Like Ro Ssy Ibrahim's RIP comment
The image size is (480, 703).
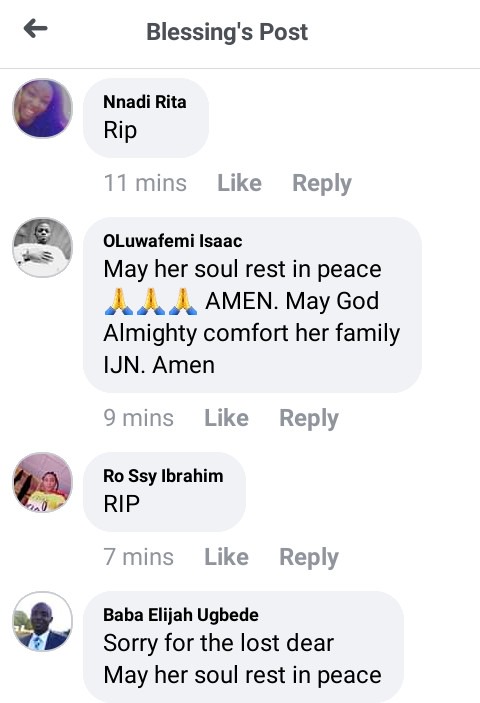[x=226, y=557]
